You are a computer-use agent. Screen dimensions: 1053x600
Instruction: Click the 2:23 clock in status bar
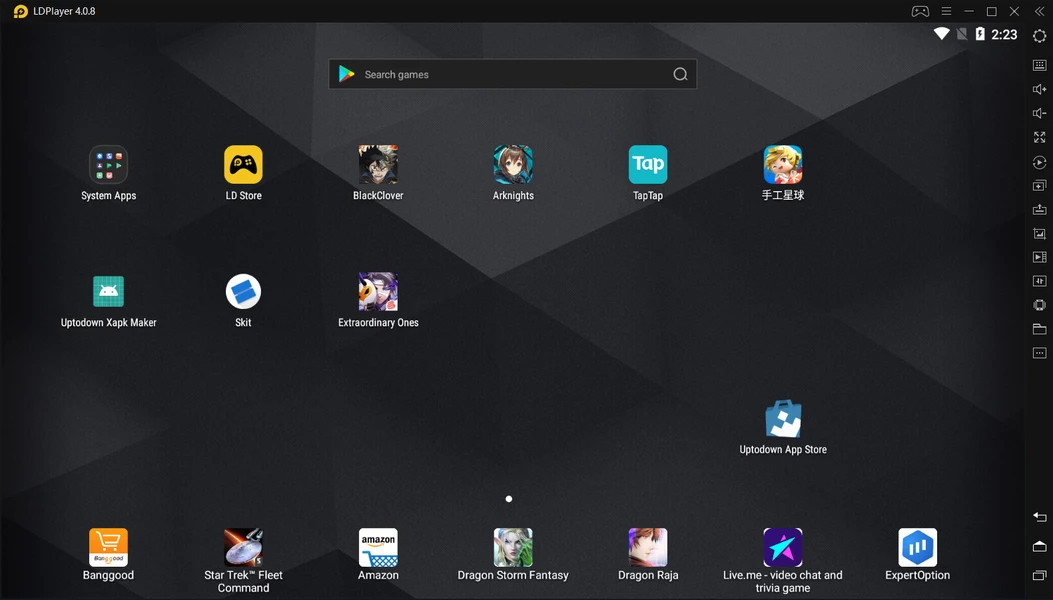coord(1005,34)
